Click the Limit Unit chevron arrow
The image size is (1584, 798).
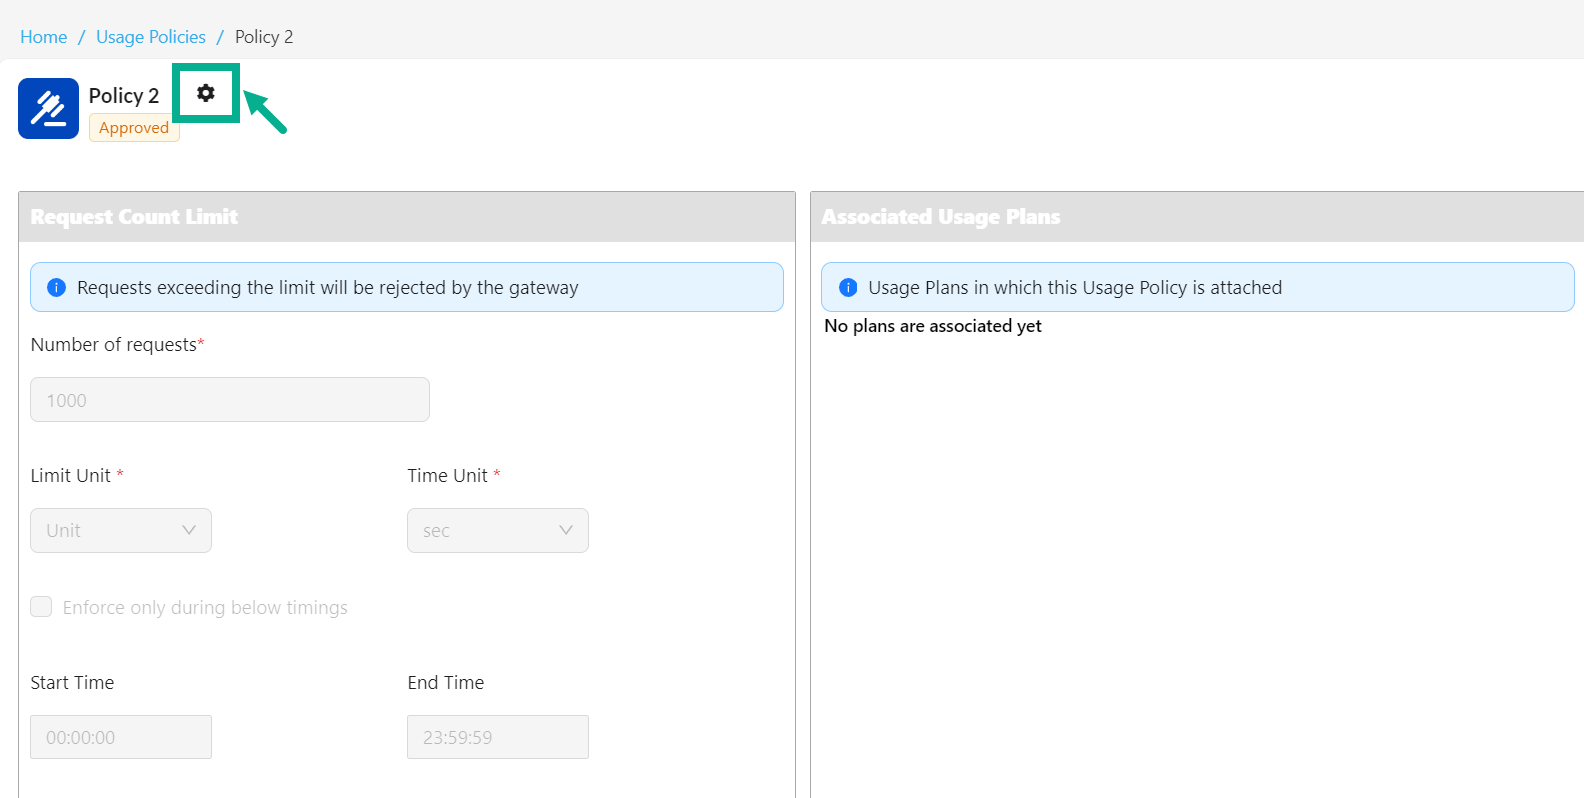pos(189,530)
